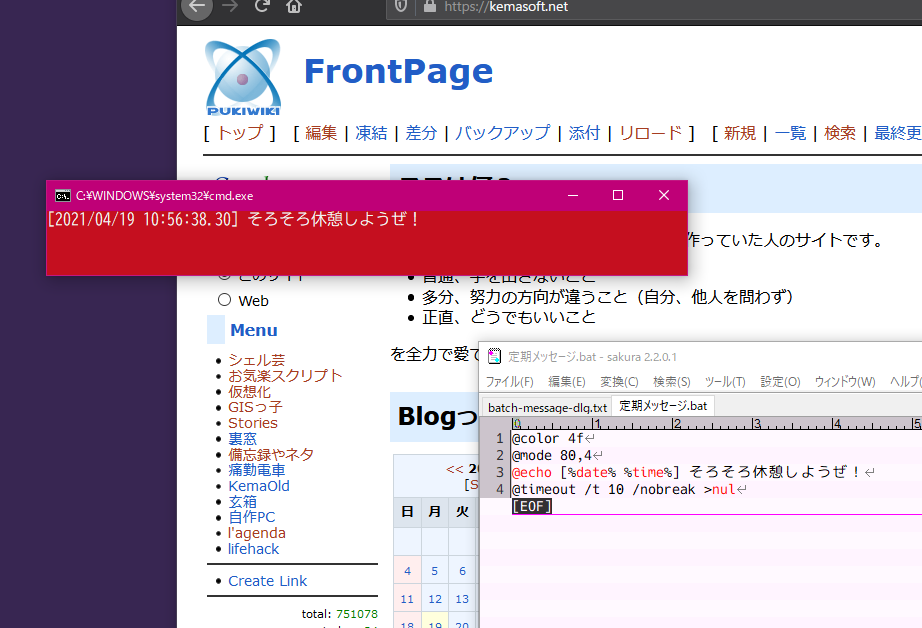Select the 定期メッセージ.bat editor tab

click(x=663, y=406)
